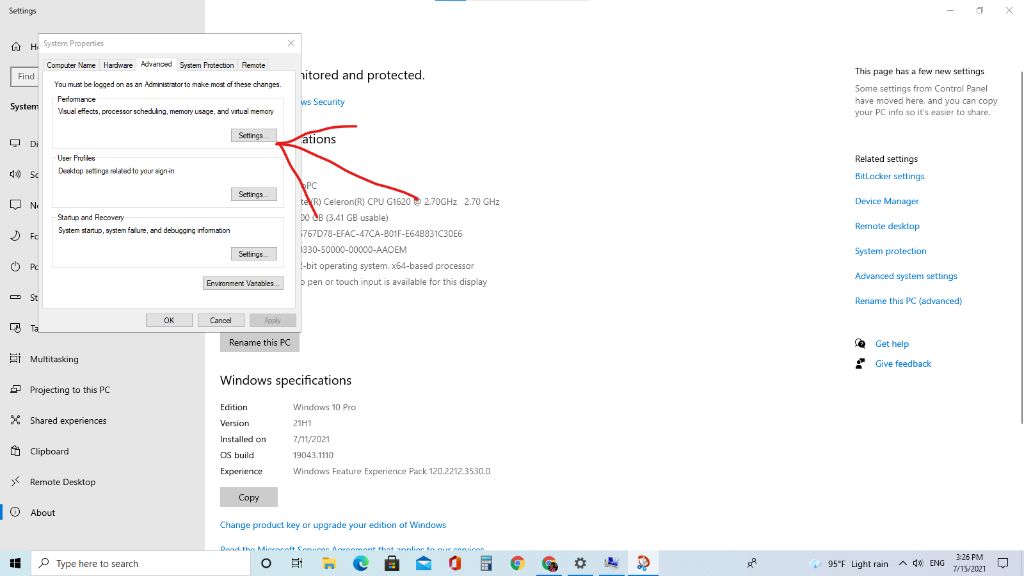Click the Settings page vertical scrollbar
The height and width of the screenshot is (576, 1024).
pyautogui.click(x=1021, y=246)
